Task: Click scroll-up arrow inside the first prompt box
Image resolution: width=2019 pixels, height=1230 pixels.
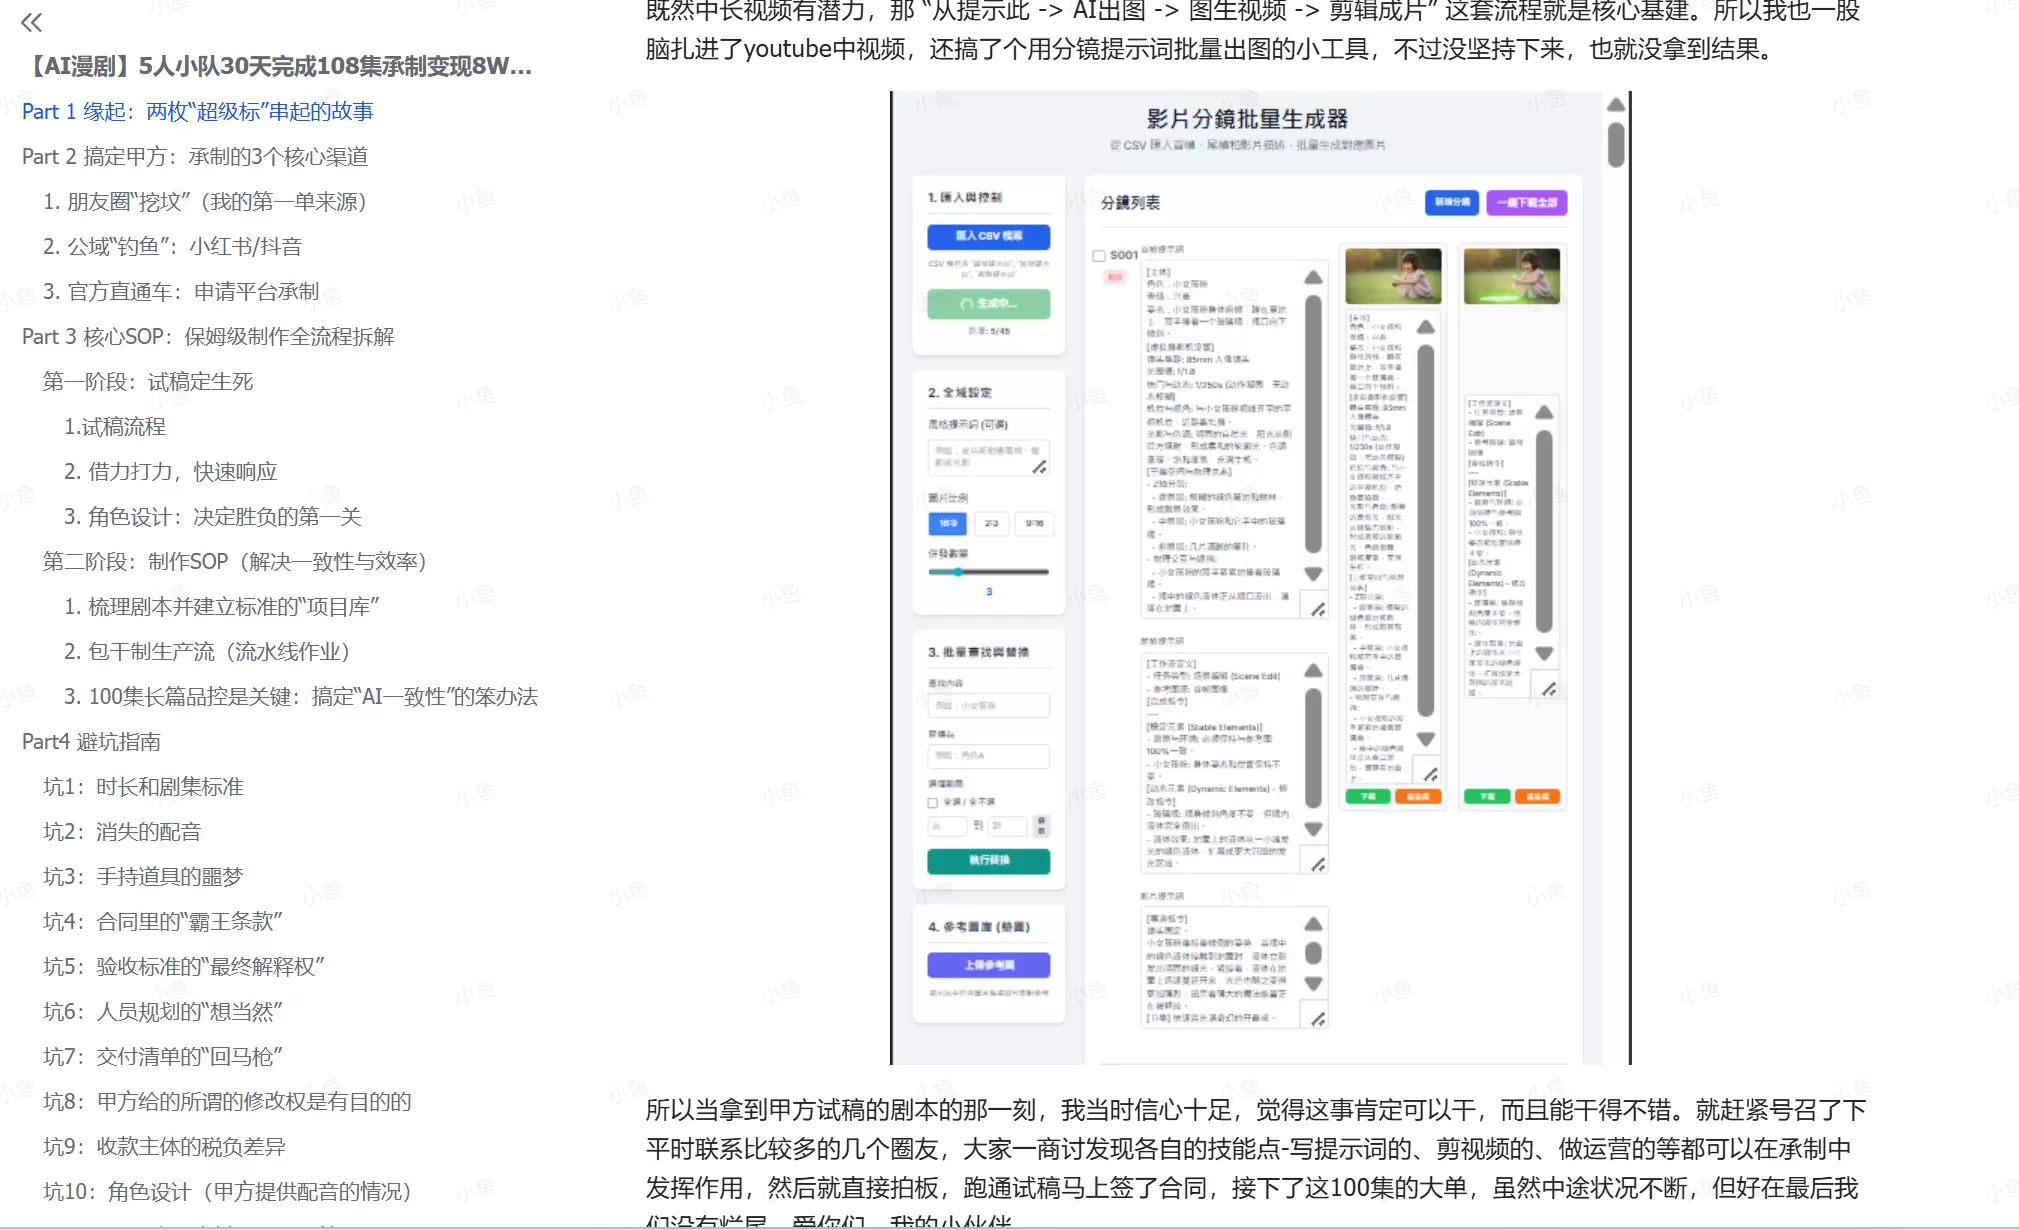Action: point(1312,278)
